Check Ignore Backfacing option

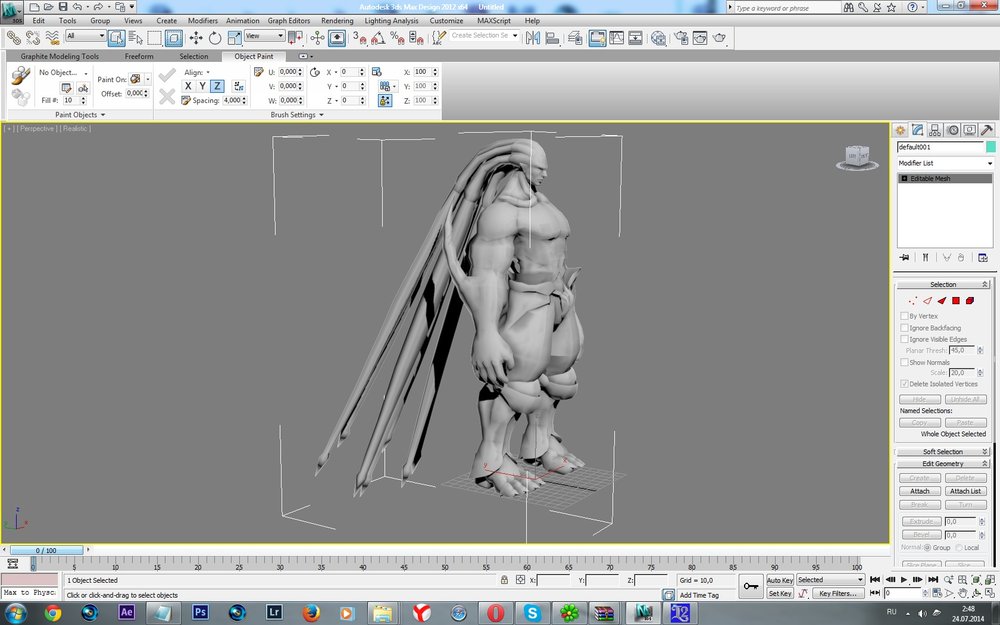click(x=905, y=328)
